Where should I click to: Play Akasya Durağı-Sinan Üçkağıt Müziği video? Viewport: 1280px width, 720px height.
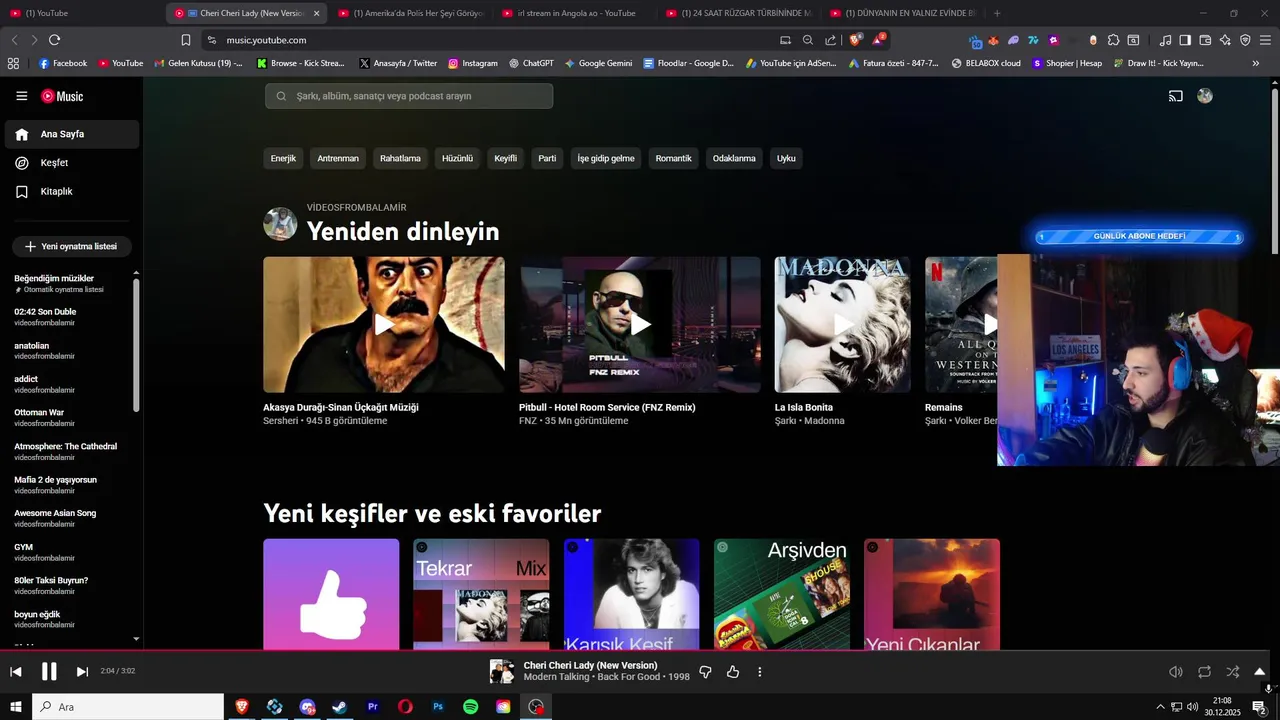click(384, 324)
